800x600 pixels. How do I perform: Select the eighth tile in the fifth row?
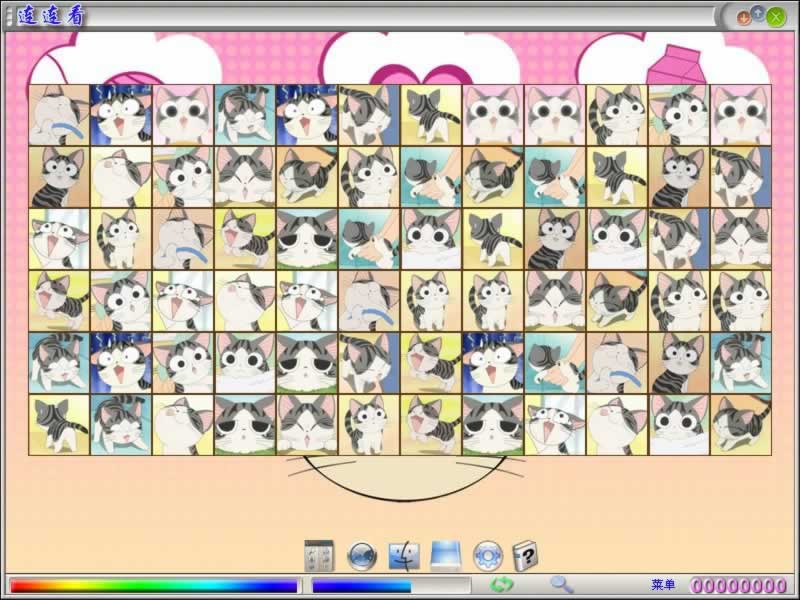tap(493, 363)
